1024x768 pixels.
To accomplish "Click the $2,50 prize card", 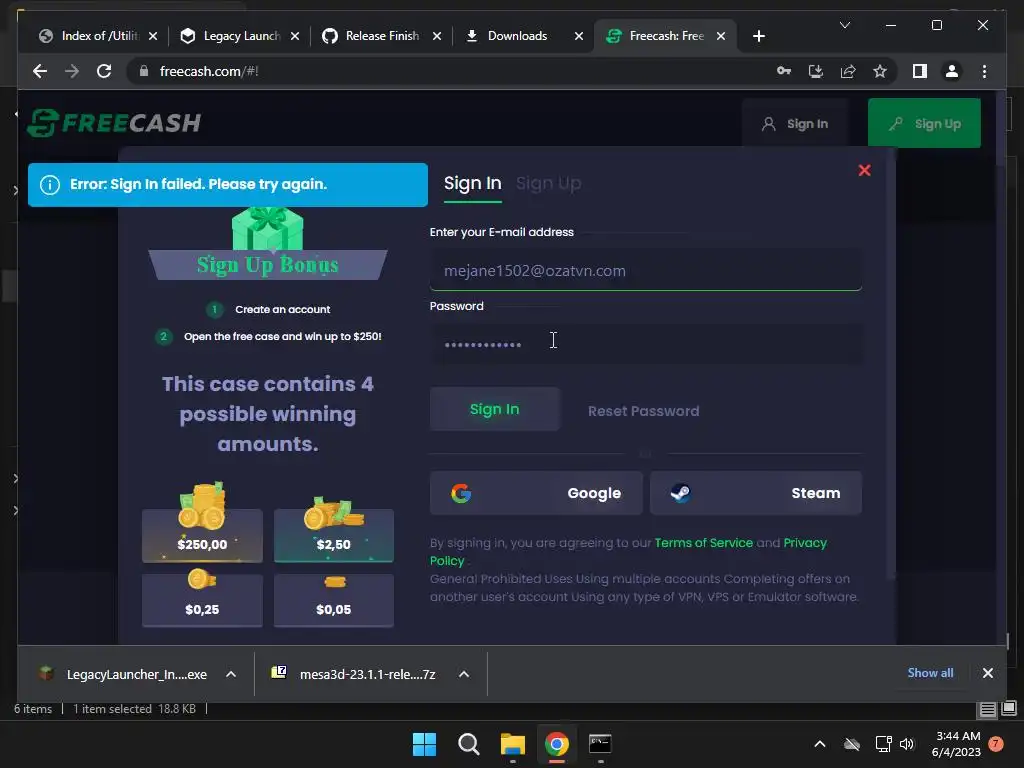I will (334, 536).
